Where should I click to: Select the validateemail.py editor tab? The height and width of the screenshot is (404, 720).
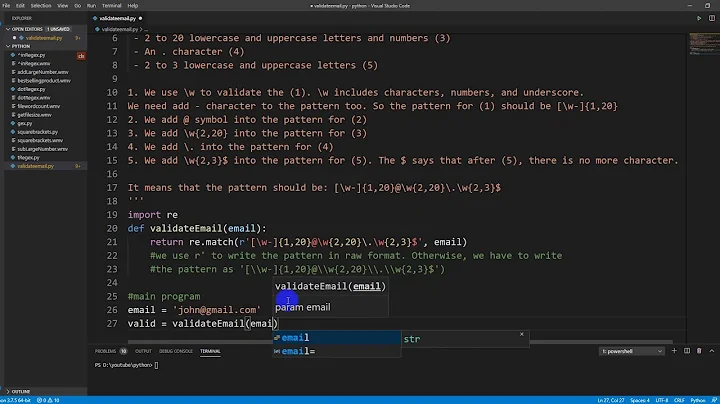coord(118,18)
